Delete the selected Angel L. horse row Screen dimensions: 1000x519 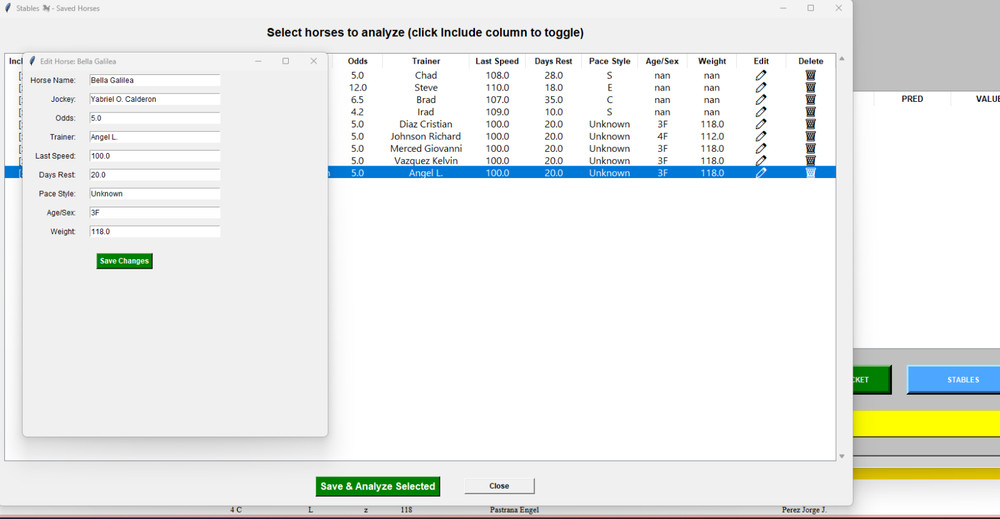810,173
